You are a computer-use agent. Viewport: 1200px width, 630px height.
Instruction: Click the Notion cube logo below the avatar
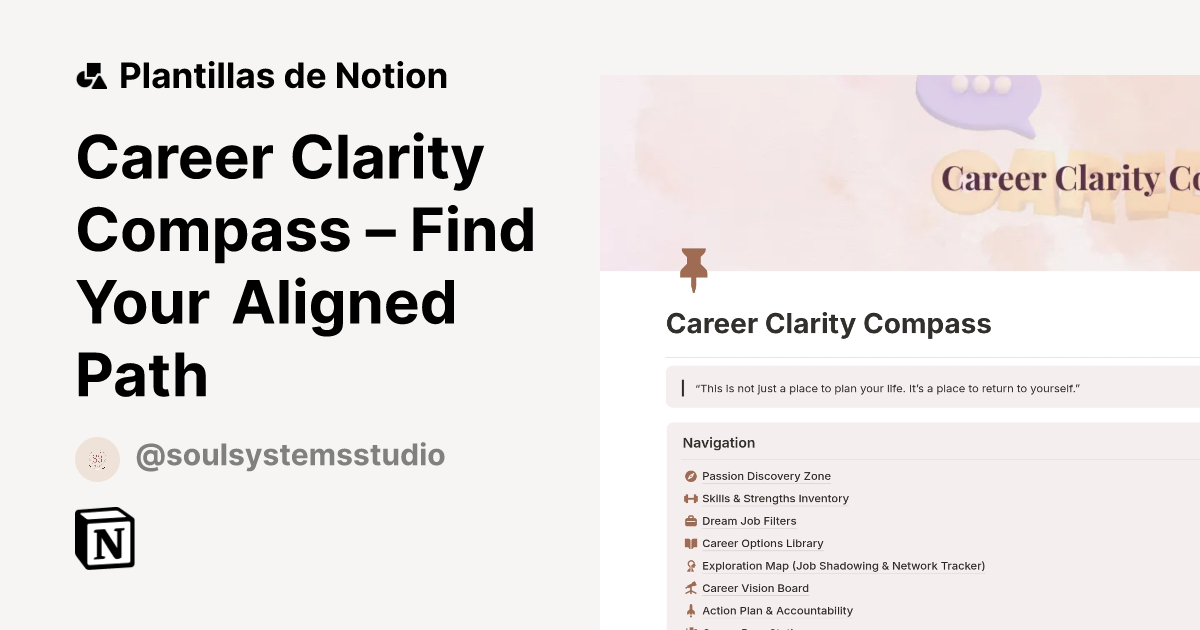click(104, 538)
